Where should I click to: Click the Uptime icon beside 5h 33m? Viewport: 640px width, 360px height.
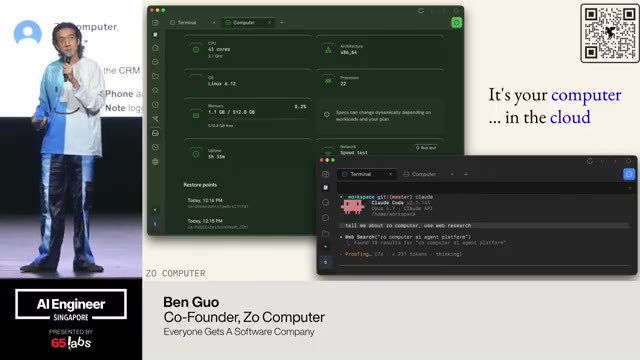tap(196, 154)
